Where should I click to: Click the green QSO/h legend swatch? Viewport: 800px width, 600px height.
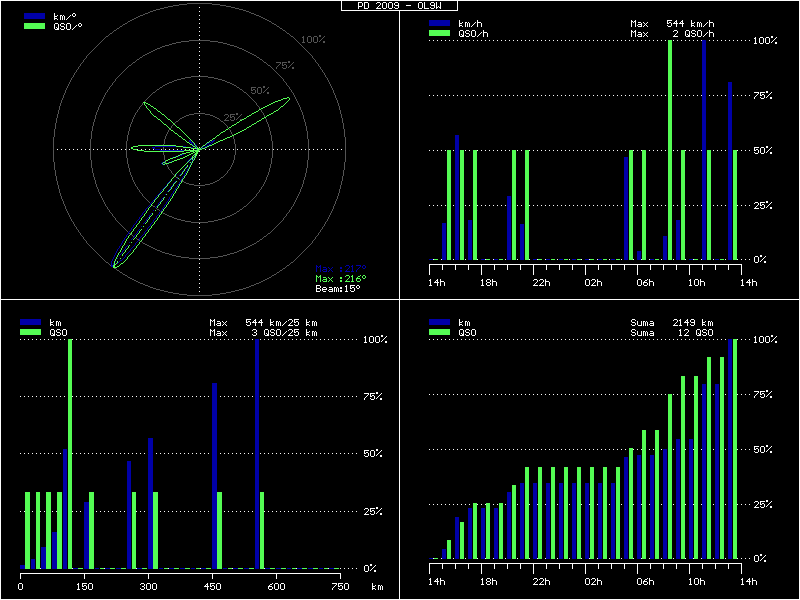(439, 33)
